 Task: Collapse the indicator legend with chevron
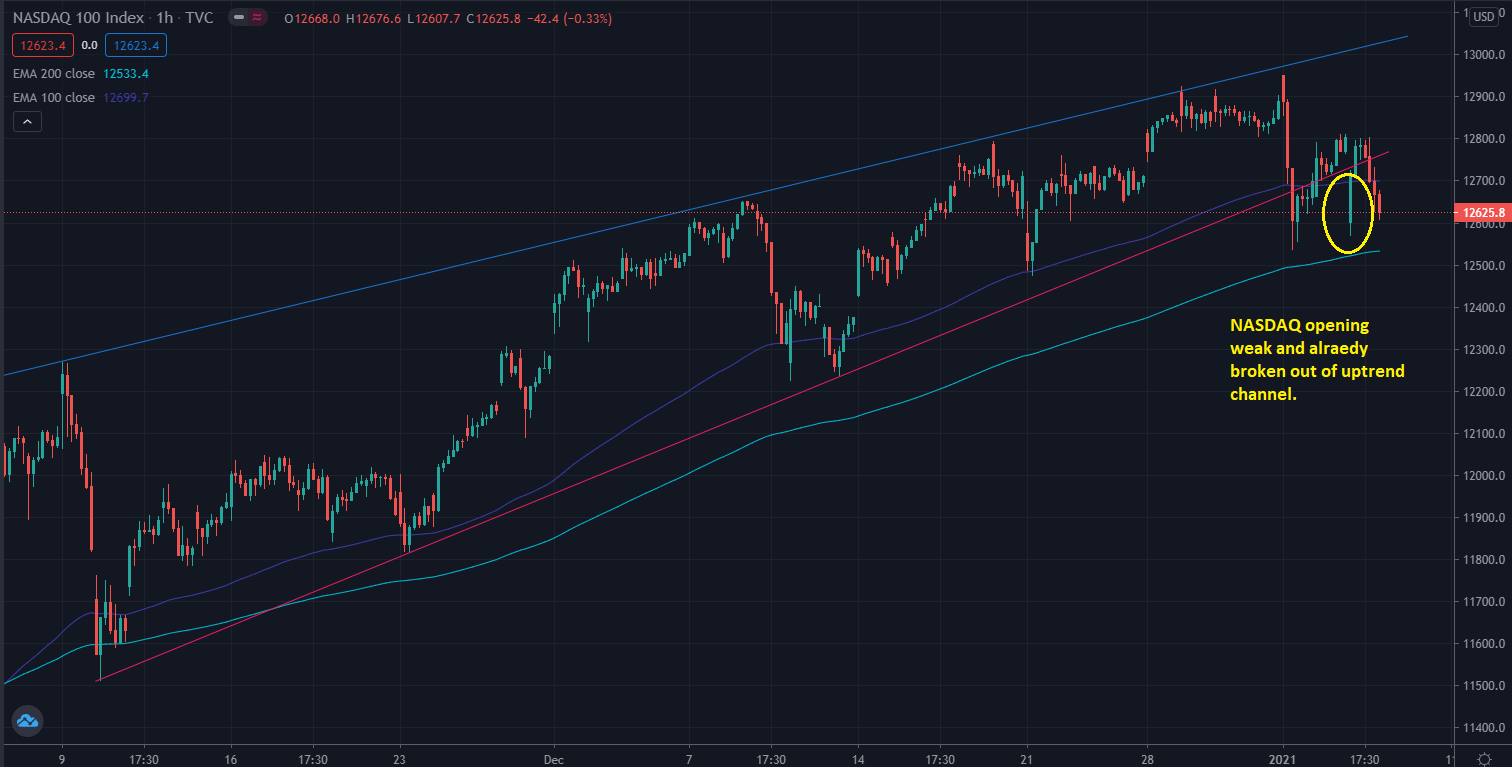(27, 122)
